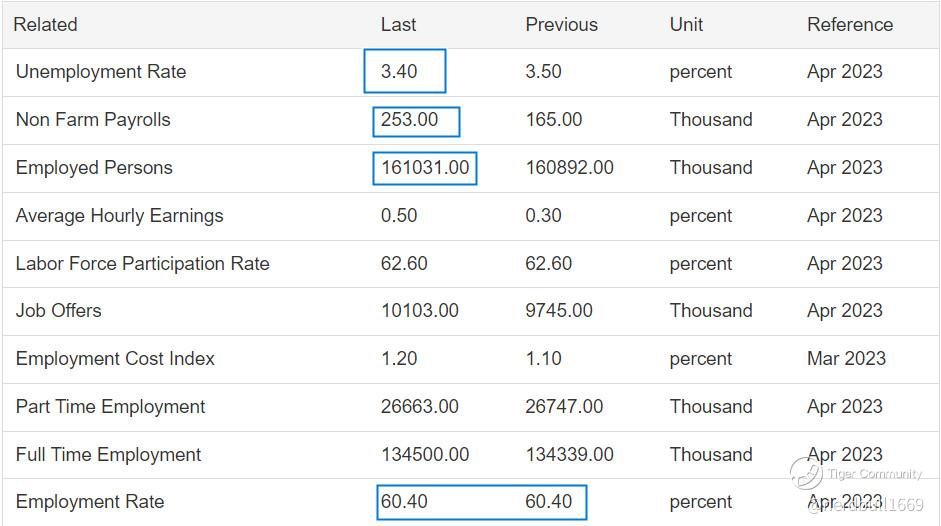Click the 60.40 Employment Rate last value
This screenshot has width=941, height=526.
(x=404, y=502)
